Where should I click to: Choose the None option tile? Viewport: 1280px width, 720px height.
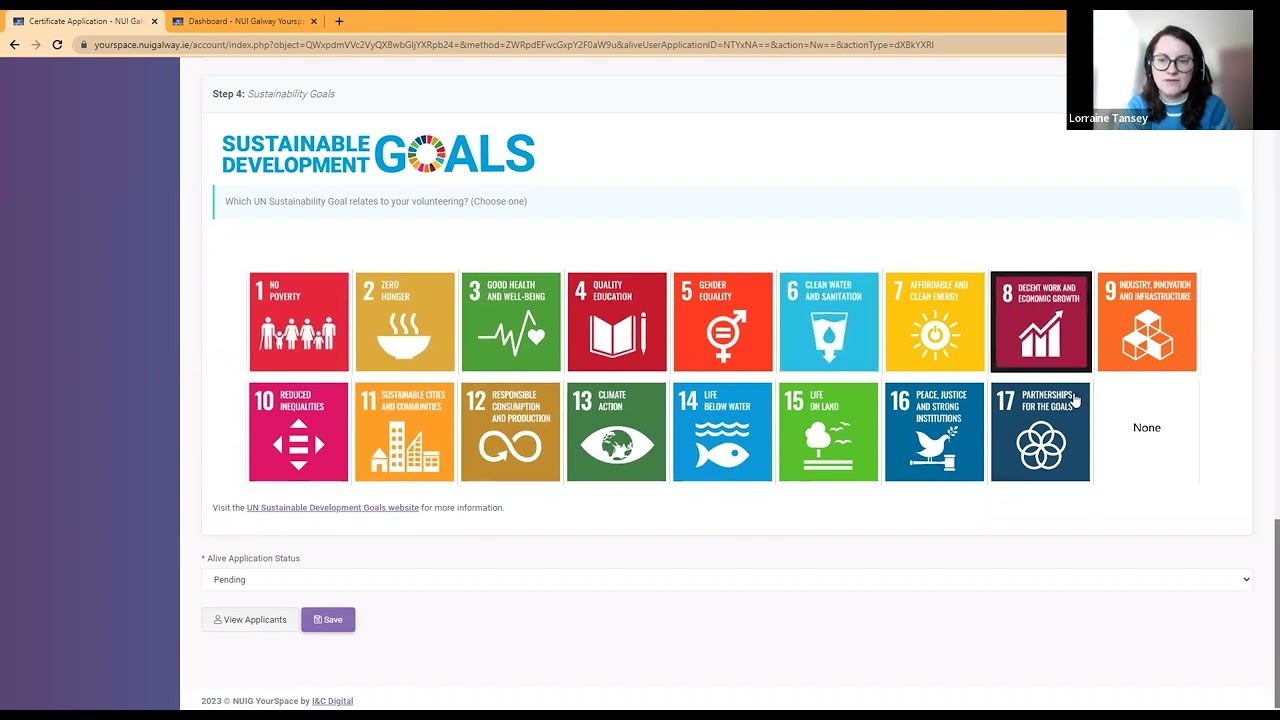tap(1147, 428)
